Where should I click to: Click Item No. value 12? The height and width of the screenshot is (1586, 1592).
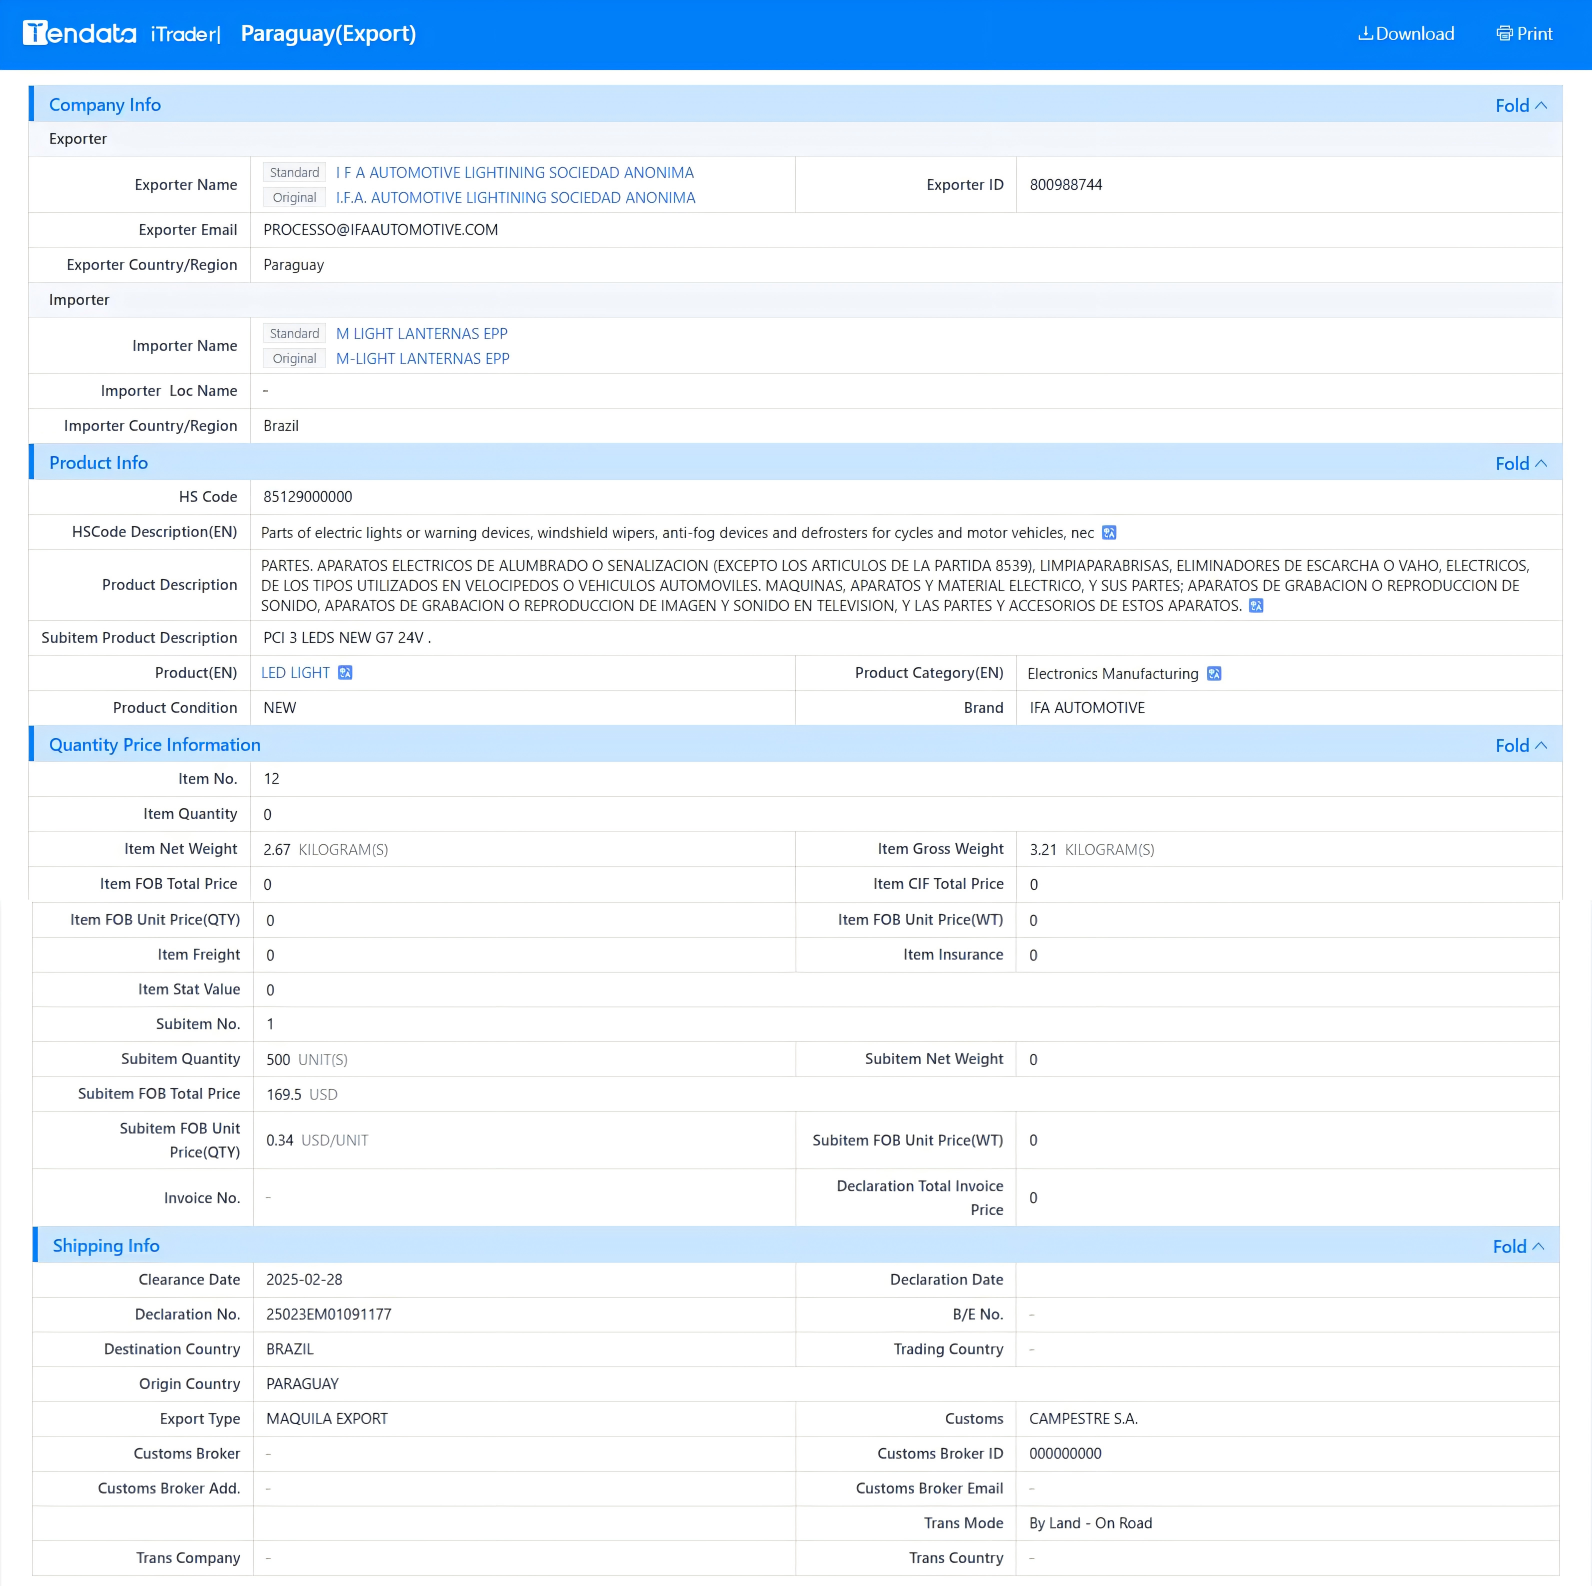tap(272, 779)
